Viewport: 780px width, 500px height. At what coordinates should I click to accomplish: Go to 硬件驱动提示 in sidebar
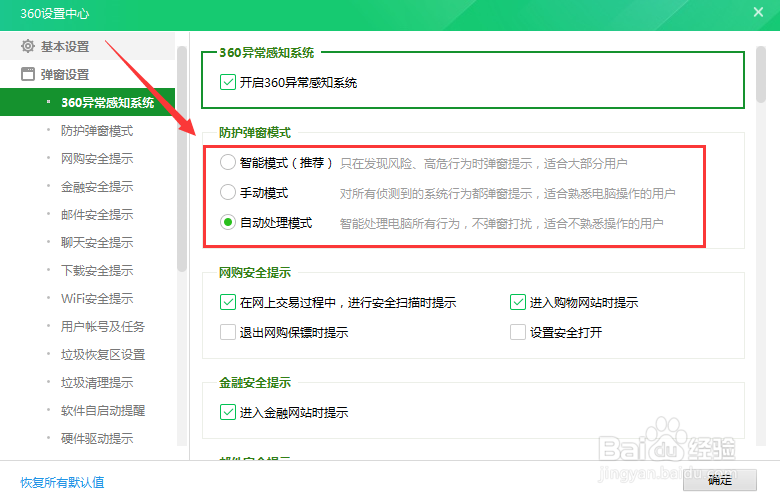tap(97, 438)
